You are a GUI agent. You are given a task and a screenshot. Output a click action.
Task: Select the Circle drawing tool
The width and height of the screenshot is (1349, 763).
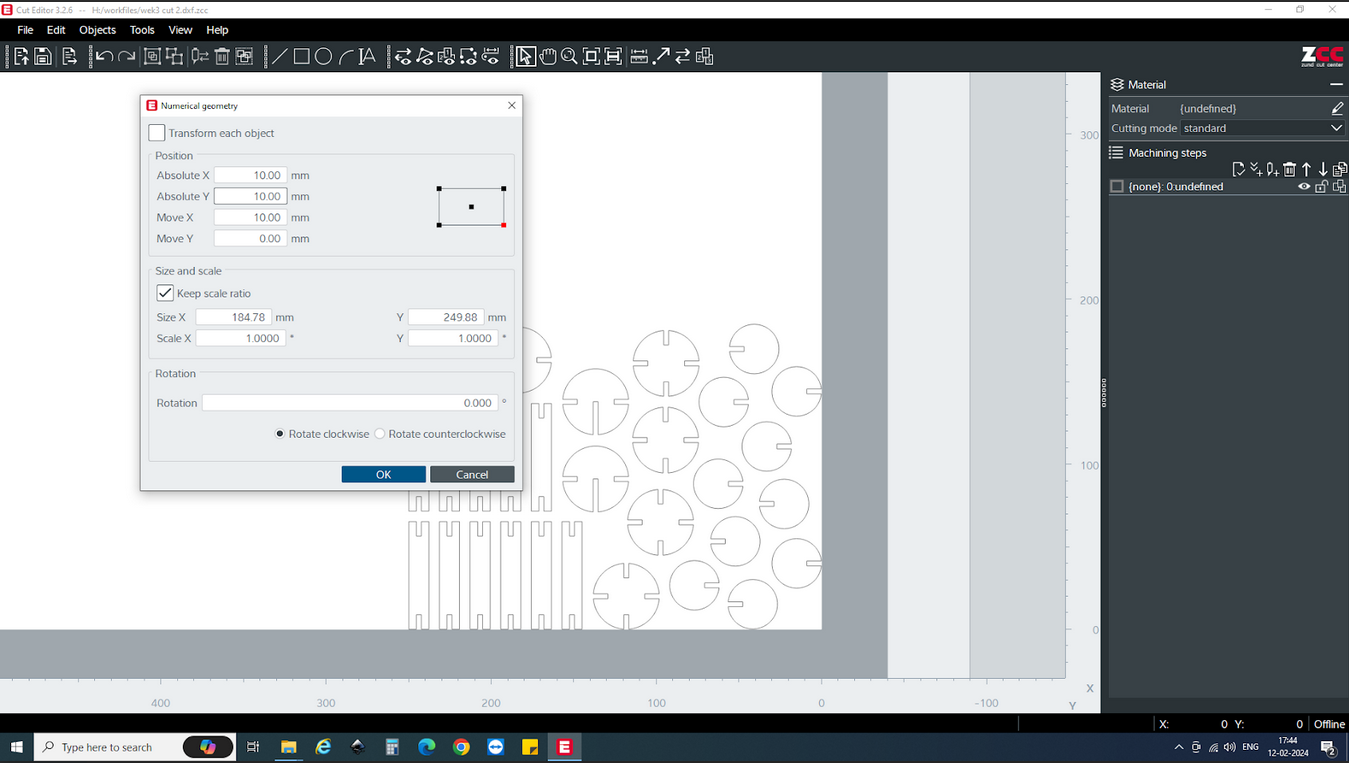click(323, 57)
